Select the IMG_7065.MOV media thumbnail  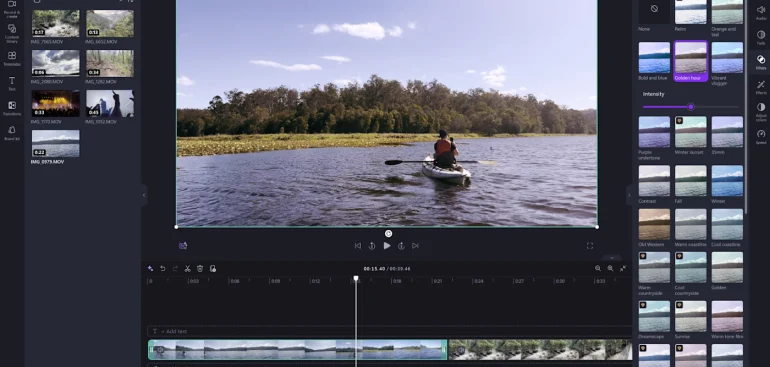tap(55, 23)
